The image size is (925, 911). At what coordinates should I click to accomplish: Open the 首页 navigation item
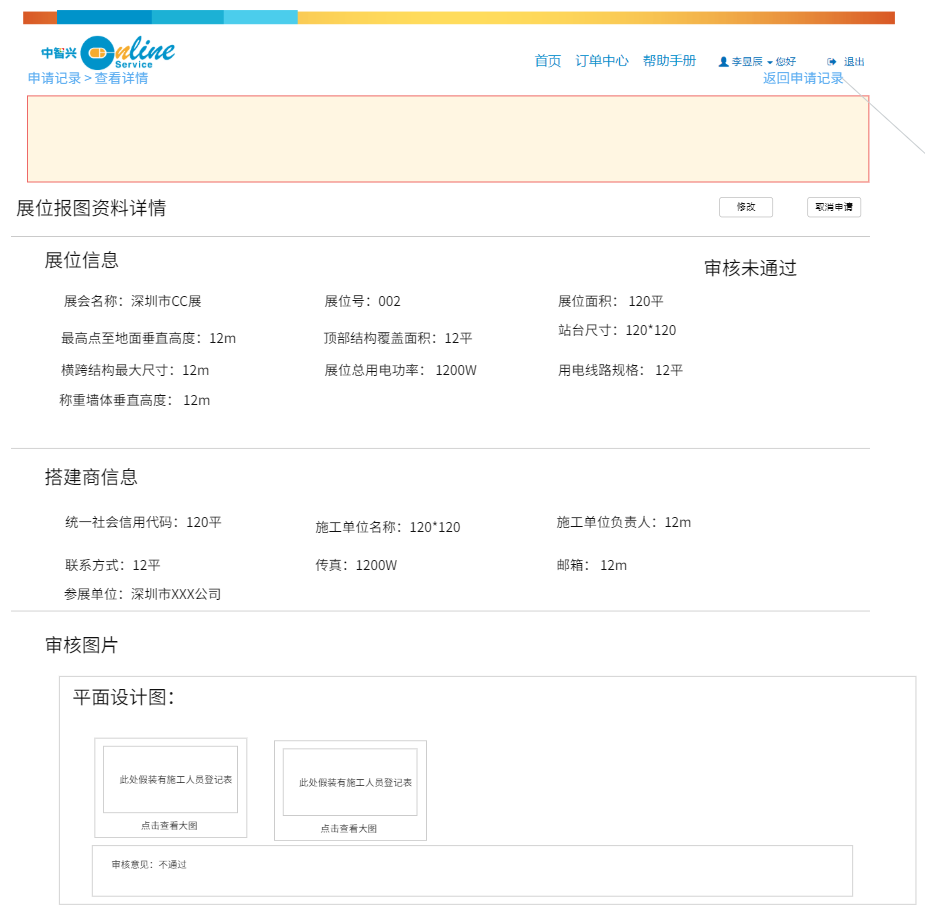(x=547, y=61)
